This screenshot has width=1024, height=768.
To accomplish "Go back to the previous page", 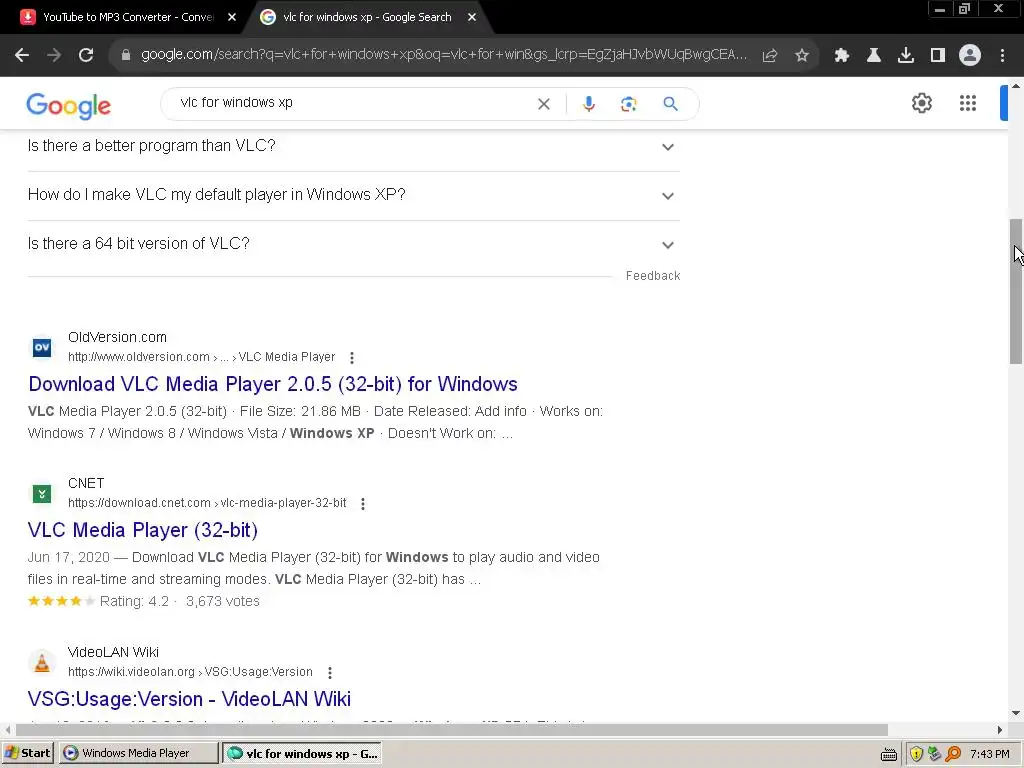I will (22, 56).
